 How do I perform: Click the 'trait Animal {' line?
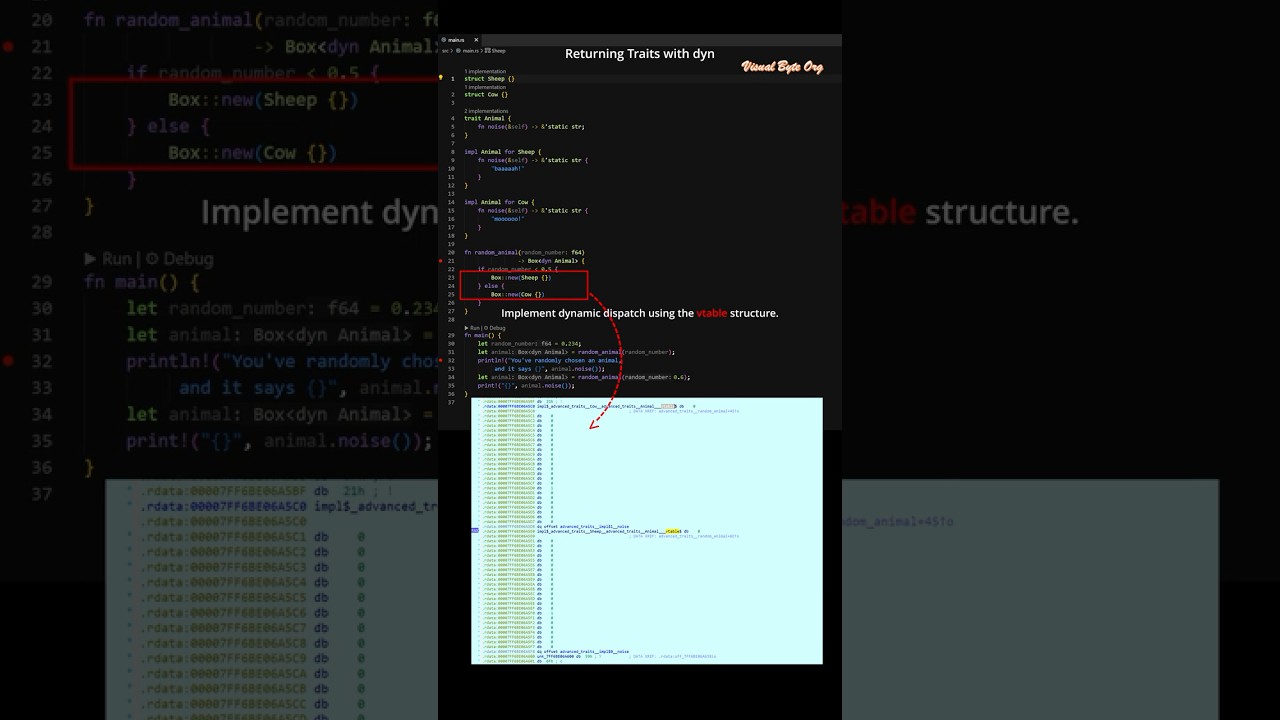[487, 118]
